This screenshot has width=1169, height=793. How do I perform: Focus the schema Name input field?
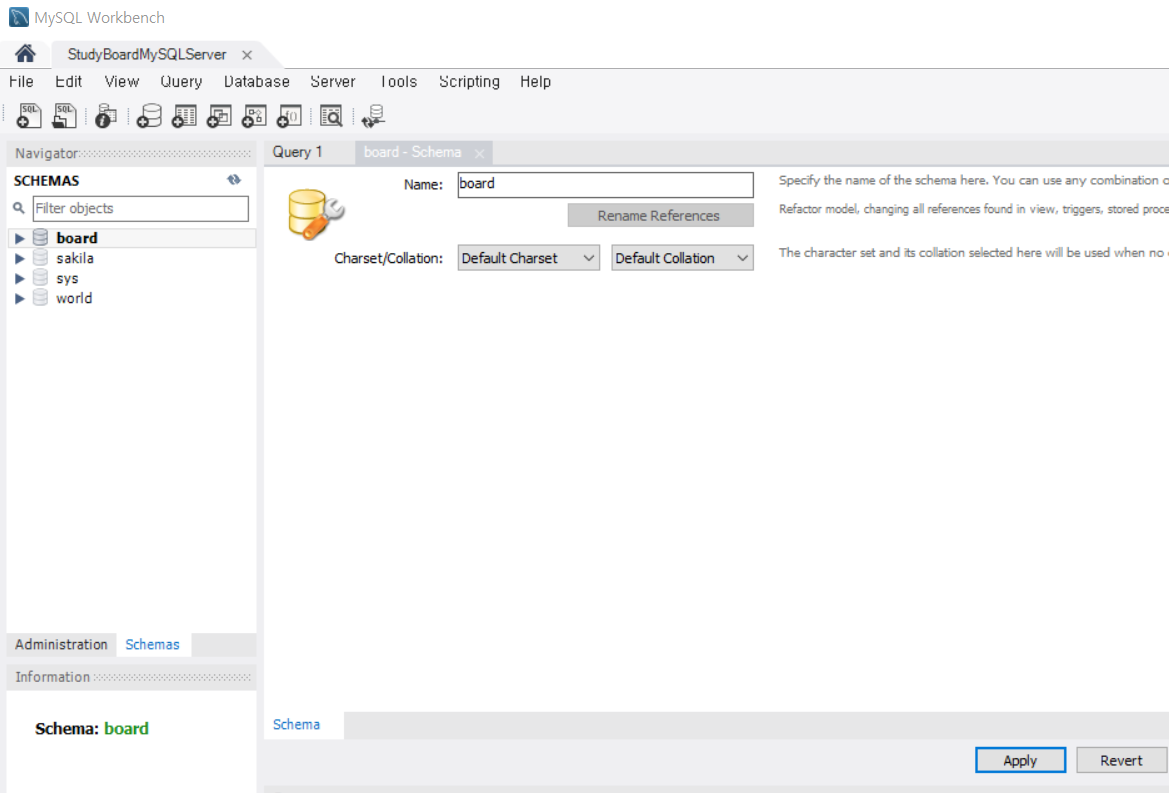click(x=605, y=184)
